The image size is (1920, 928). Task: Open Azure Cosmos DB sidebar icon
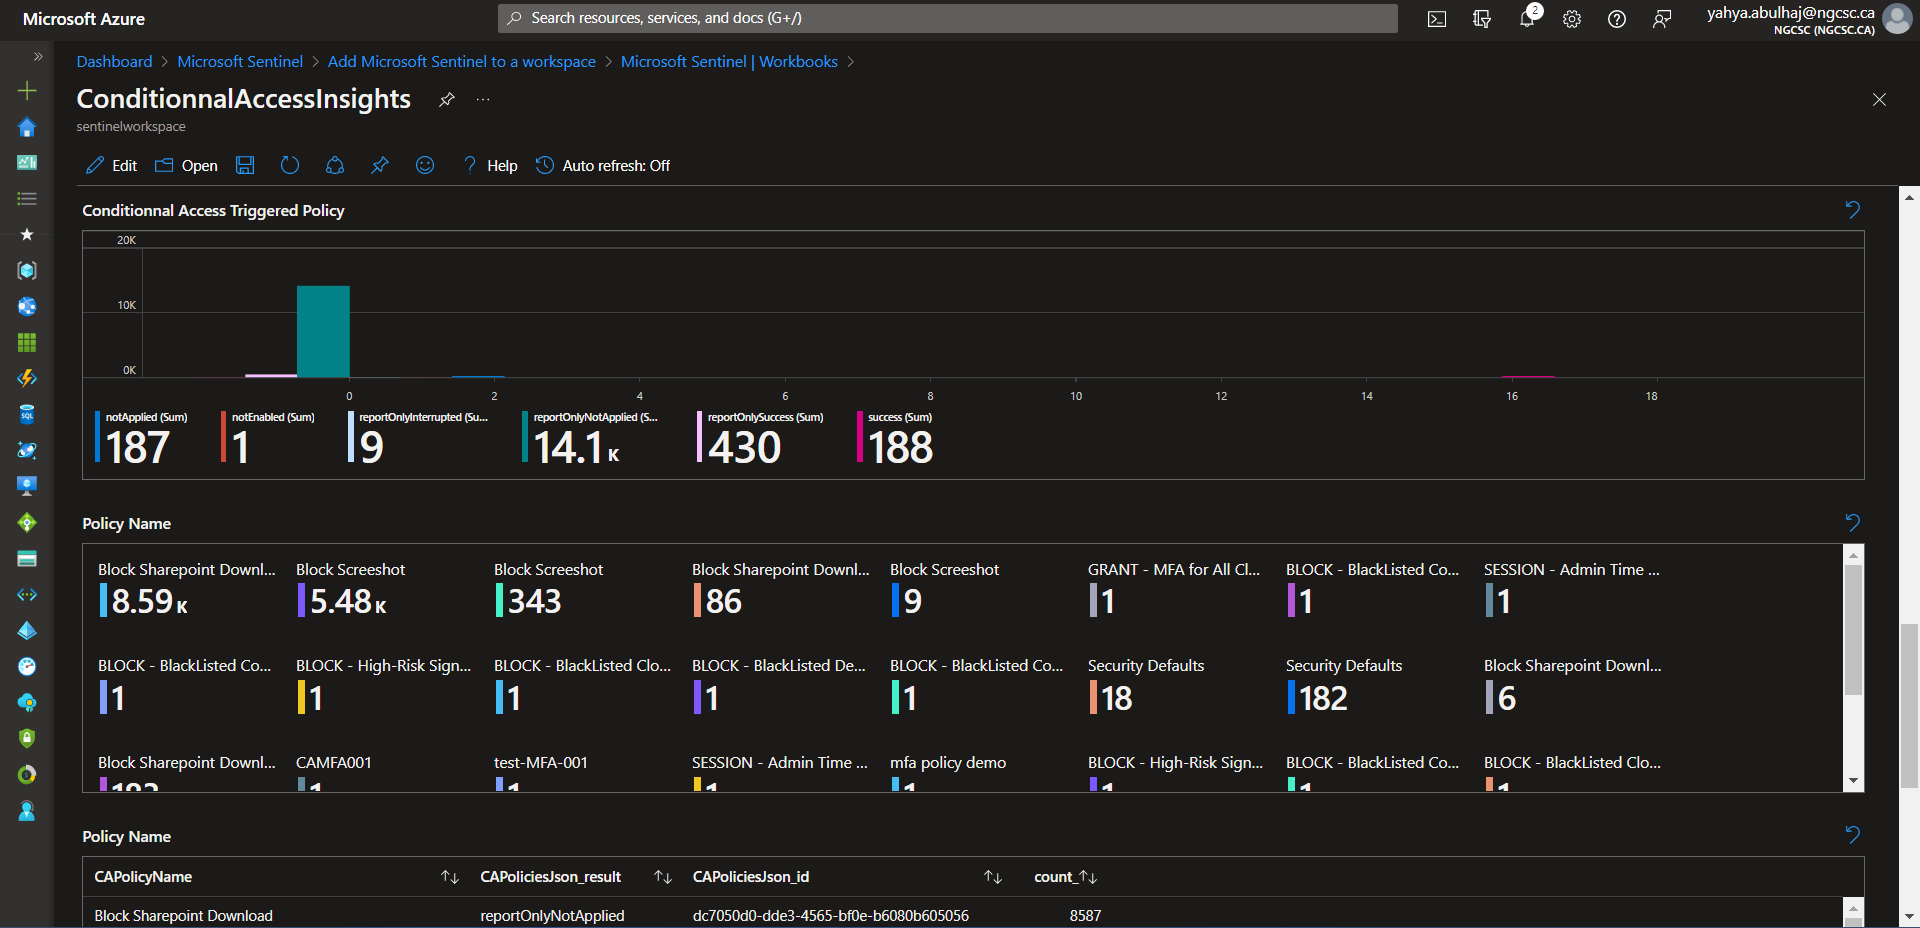point(27,451)
